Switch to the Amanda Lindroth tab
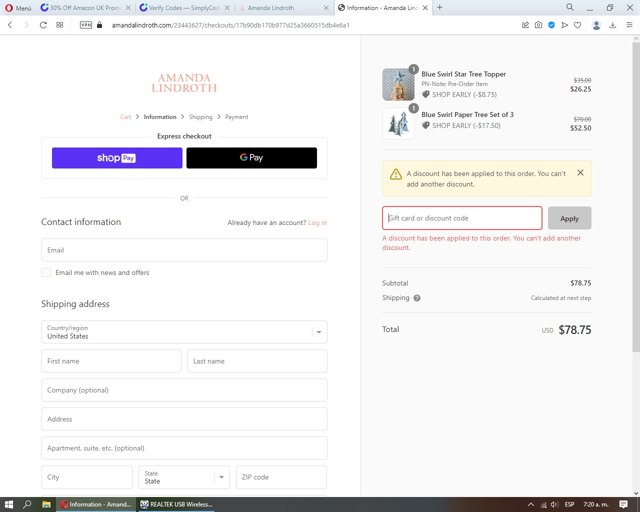Image resolution: width=640 pixels, height=512 pixels. click(283, 8)
